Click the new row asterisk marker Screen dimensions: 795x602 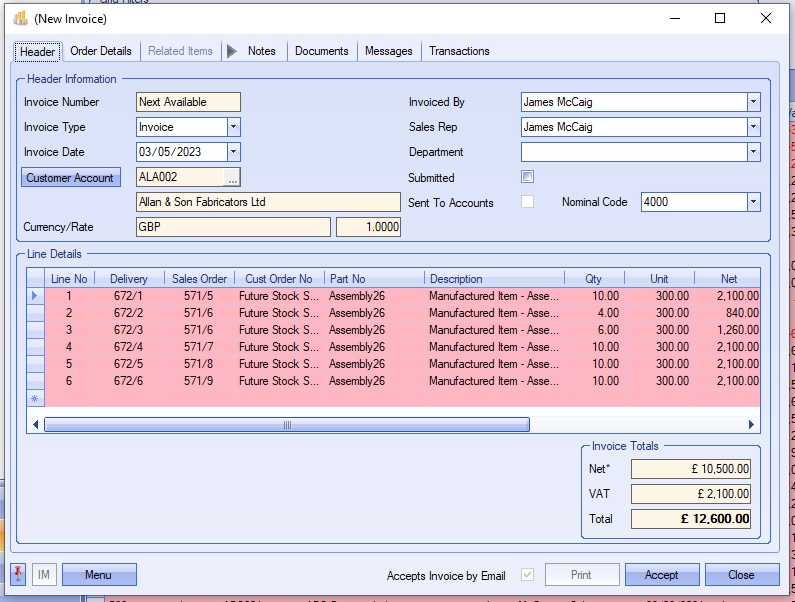pyautogui.click(x=35, y=398)
